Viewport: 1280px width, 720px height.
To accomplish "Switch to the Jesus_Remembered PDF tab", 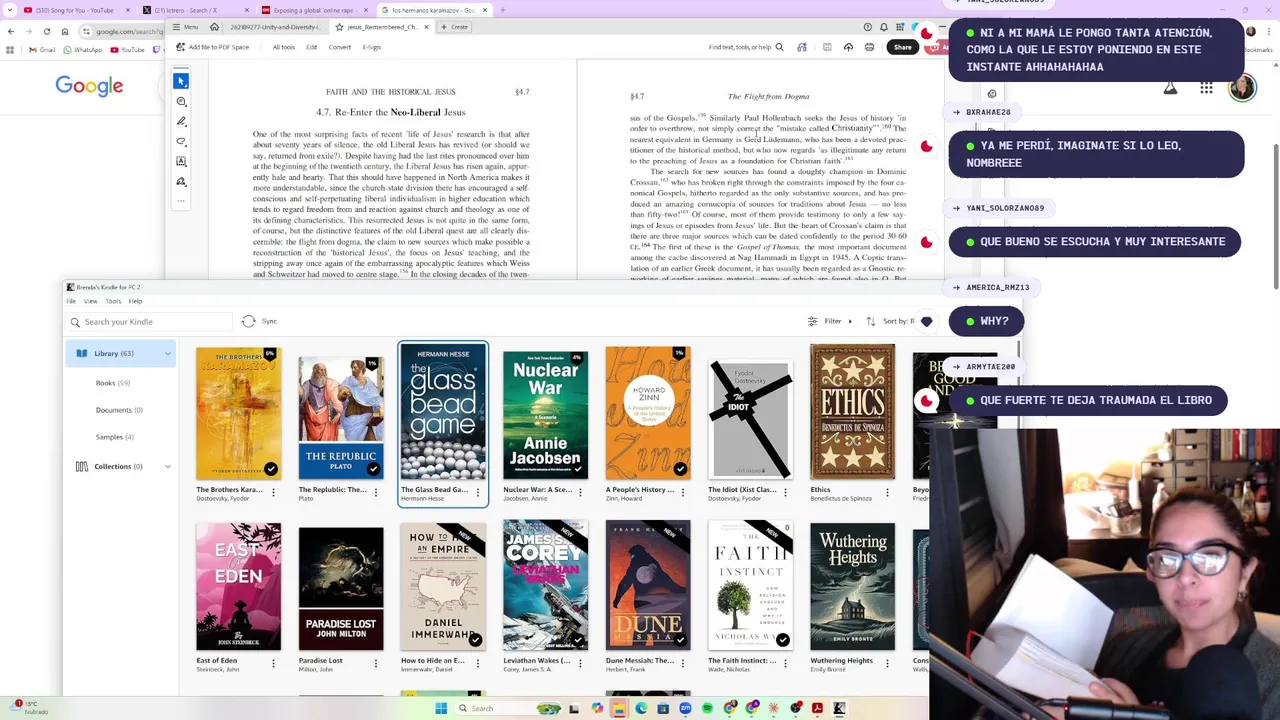I will click(382, 27).
